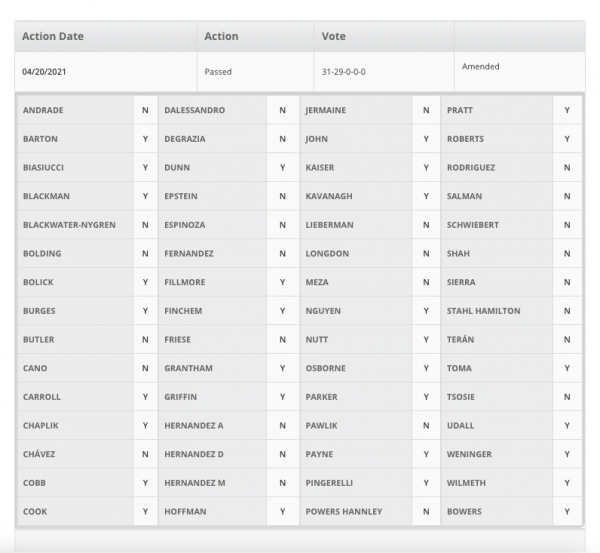This screenshot has width=600, height=553.
Task: Click the STAHL HAMILTON name
Action: [484, 311]
